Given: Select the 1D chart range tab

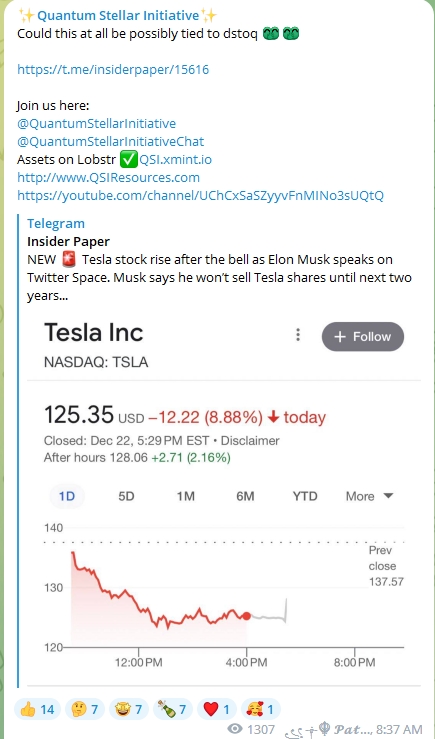Looking at the screenshot, I should coord(66,496).
